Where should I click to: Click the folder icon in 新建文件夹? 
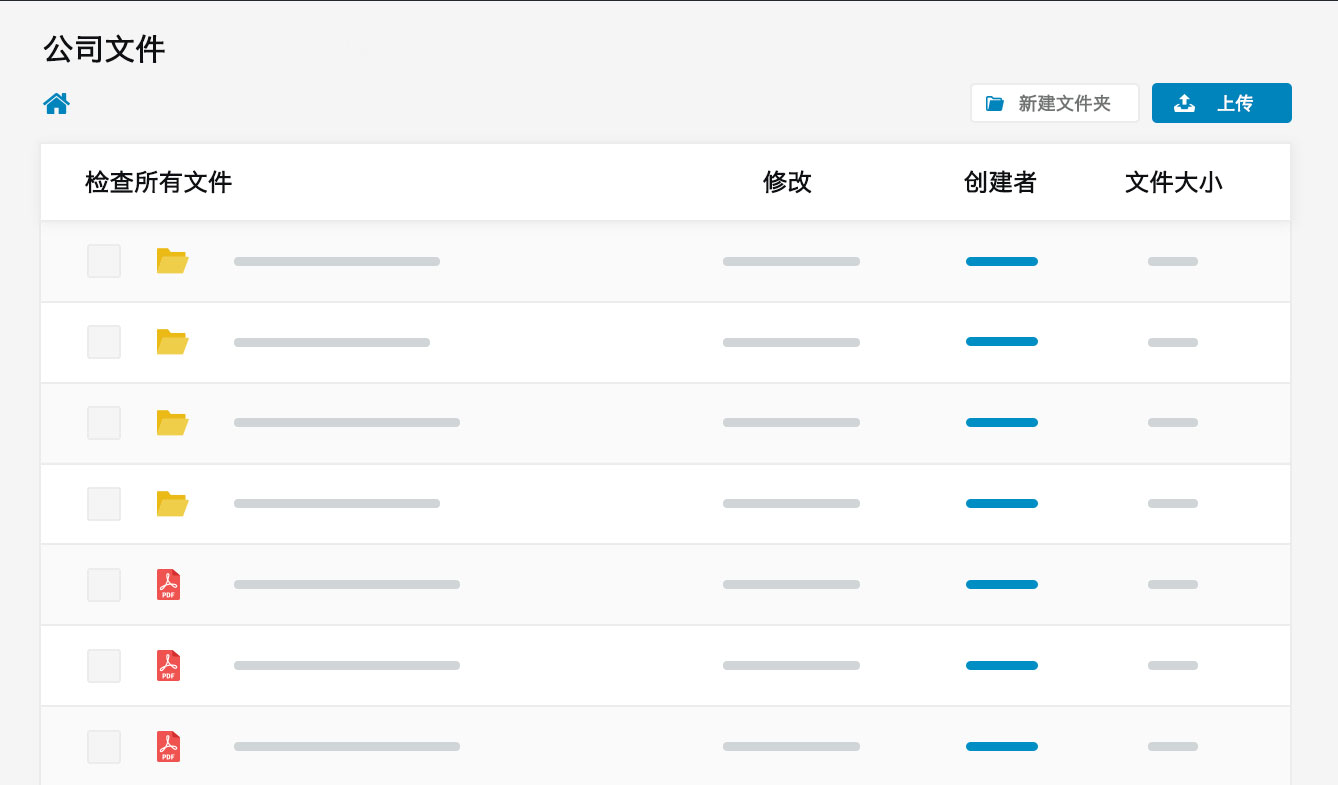[x=994, y=103]
